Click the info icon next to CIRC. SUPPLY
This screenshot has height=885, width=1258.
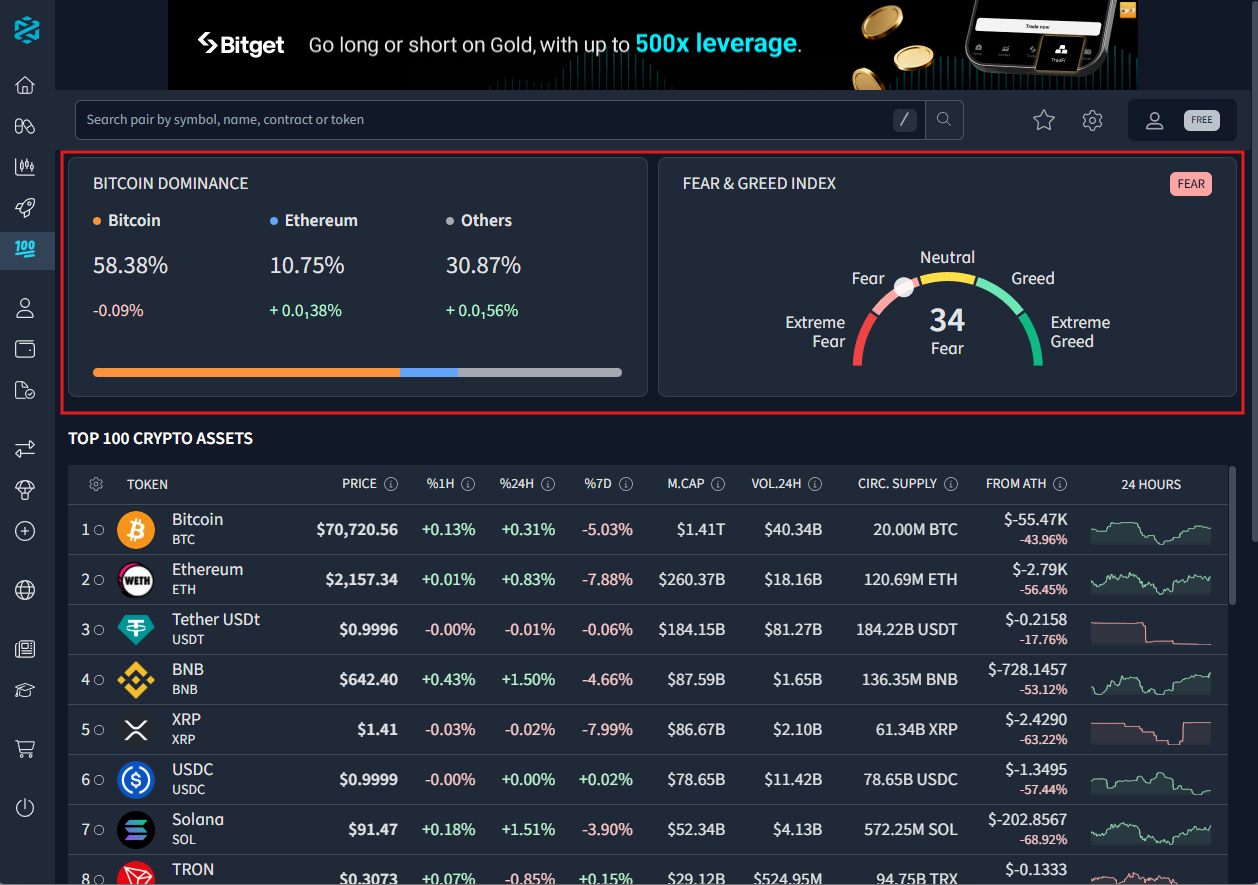tap(951, 484)
